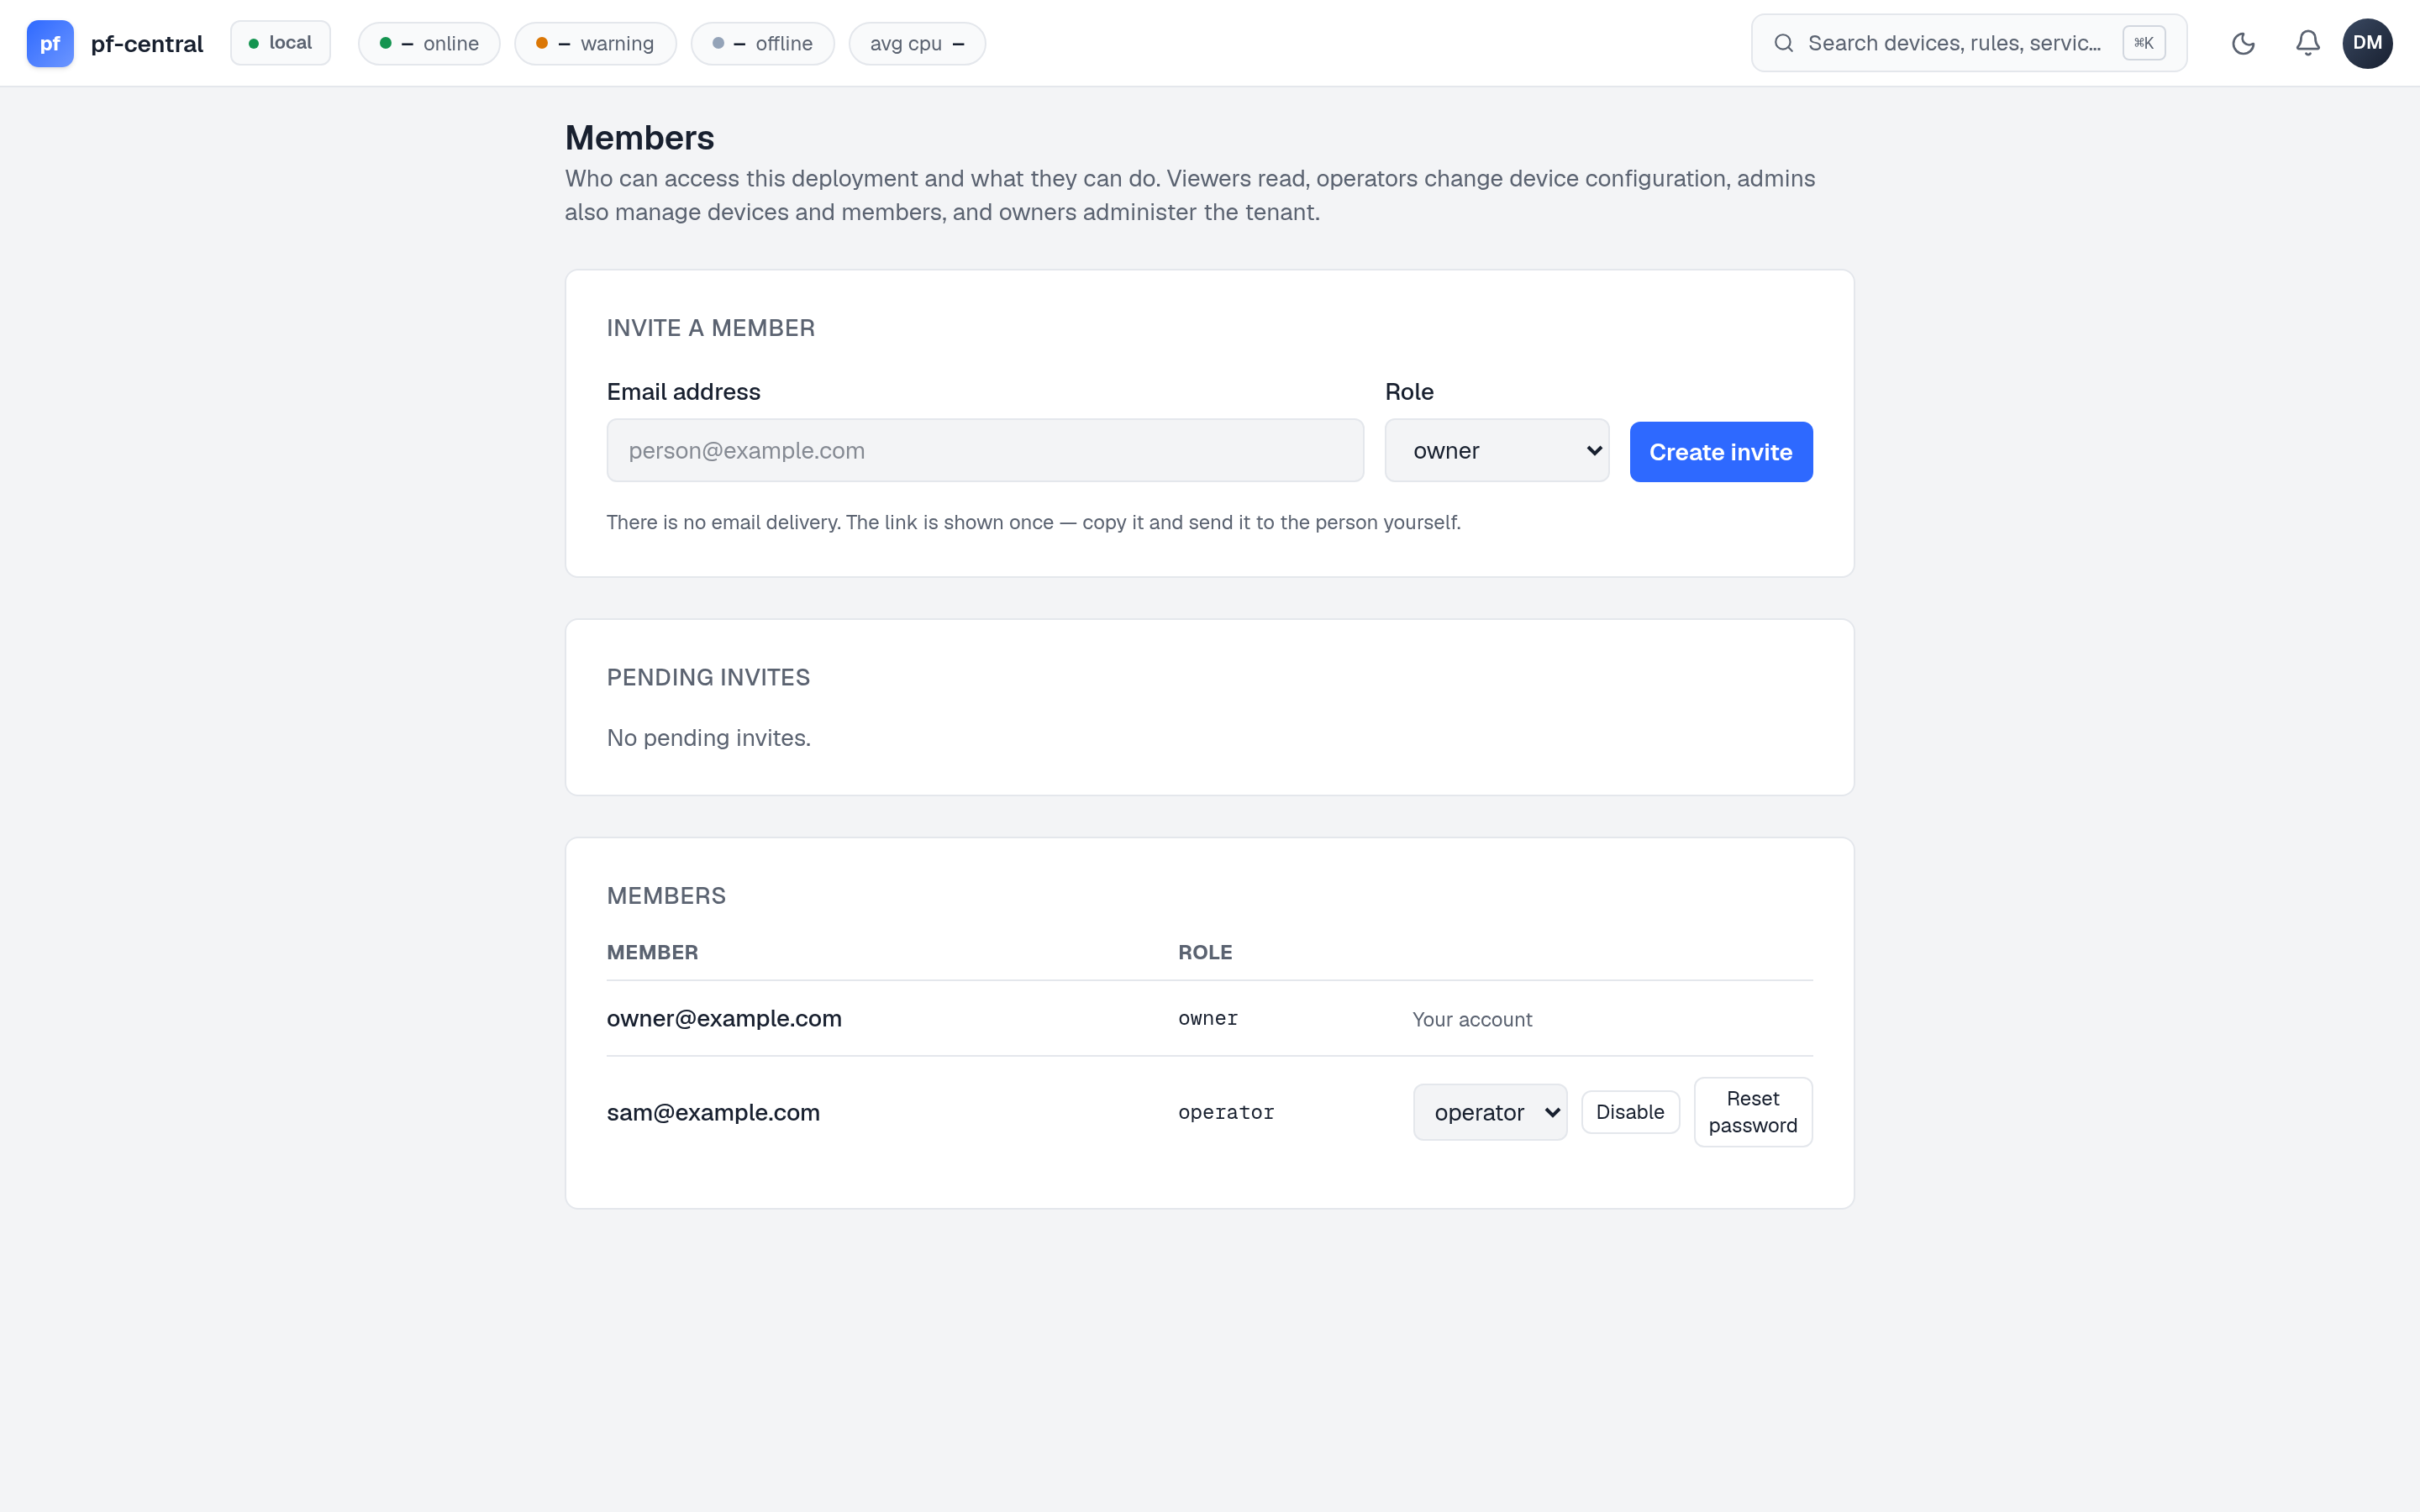Viewport: 2420px width, 1512px height.
Task: Click sam@example.com in members table
Action: (x=713, y=1112)
